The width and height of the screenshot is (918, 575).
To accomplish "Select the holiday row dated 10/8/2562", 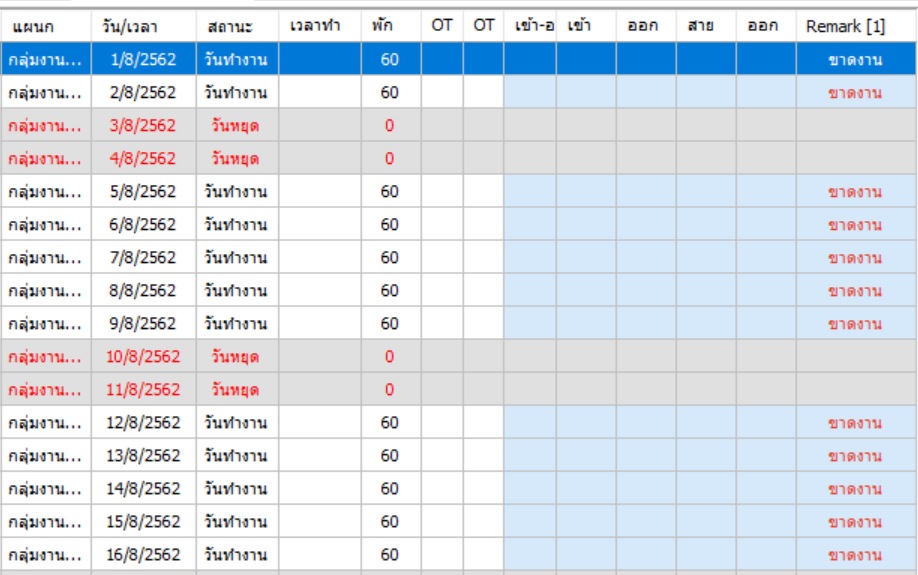I will (458, 357).
